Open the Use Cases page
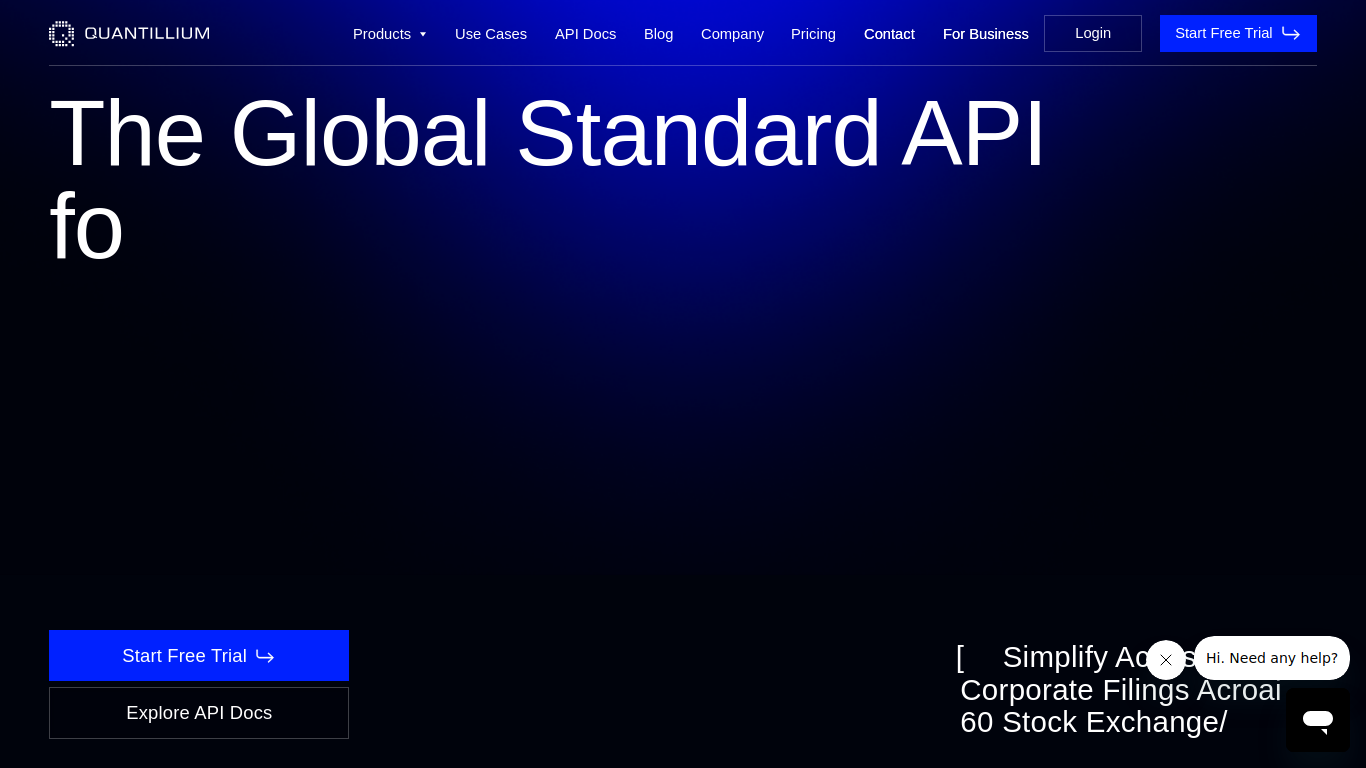This screenshot has width=1366, height=768. (x=491, y=34)
